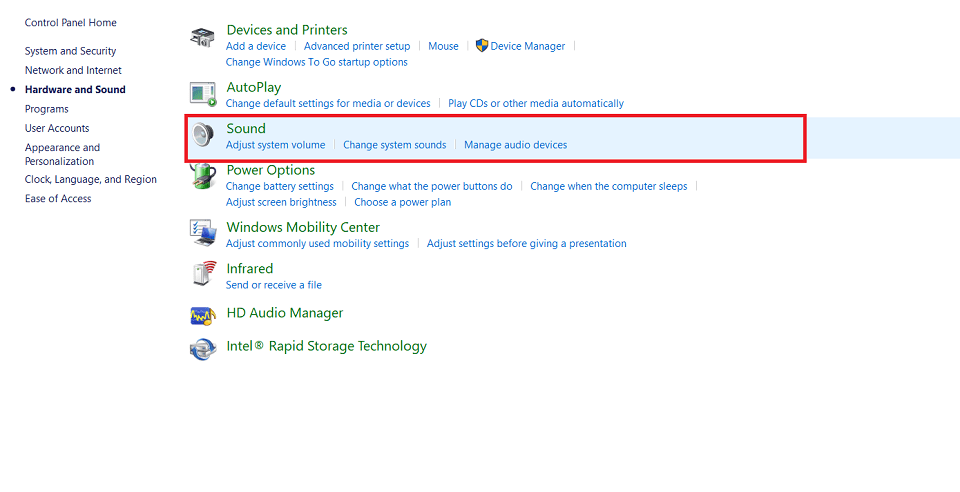Open Windows Mobility Center heading
The image size is (960, 492).
click(x=303, y=227)
